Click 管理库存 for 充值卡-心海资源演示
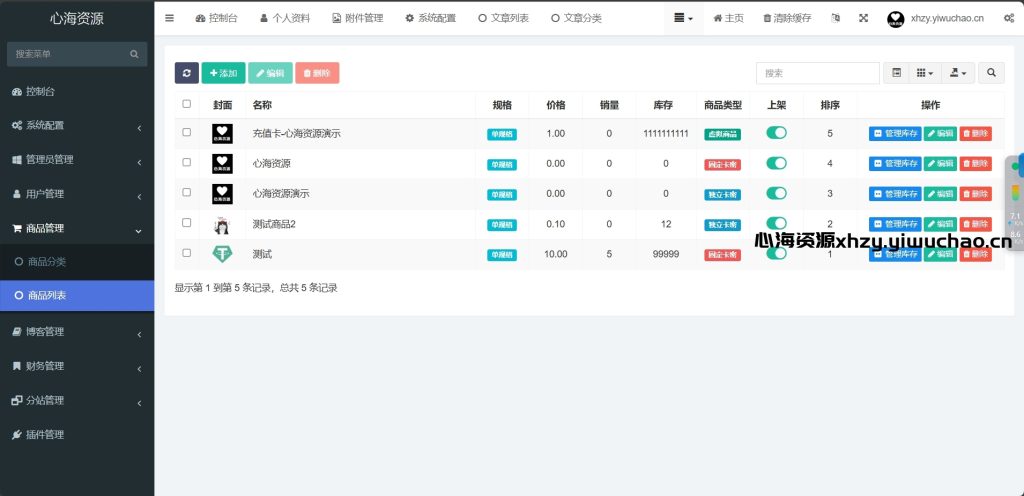The width and height of the screenshot is (1024, 496). point(895,134)
